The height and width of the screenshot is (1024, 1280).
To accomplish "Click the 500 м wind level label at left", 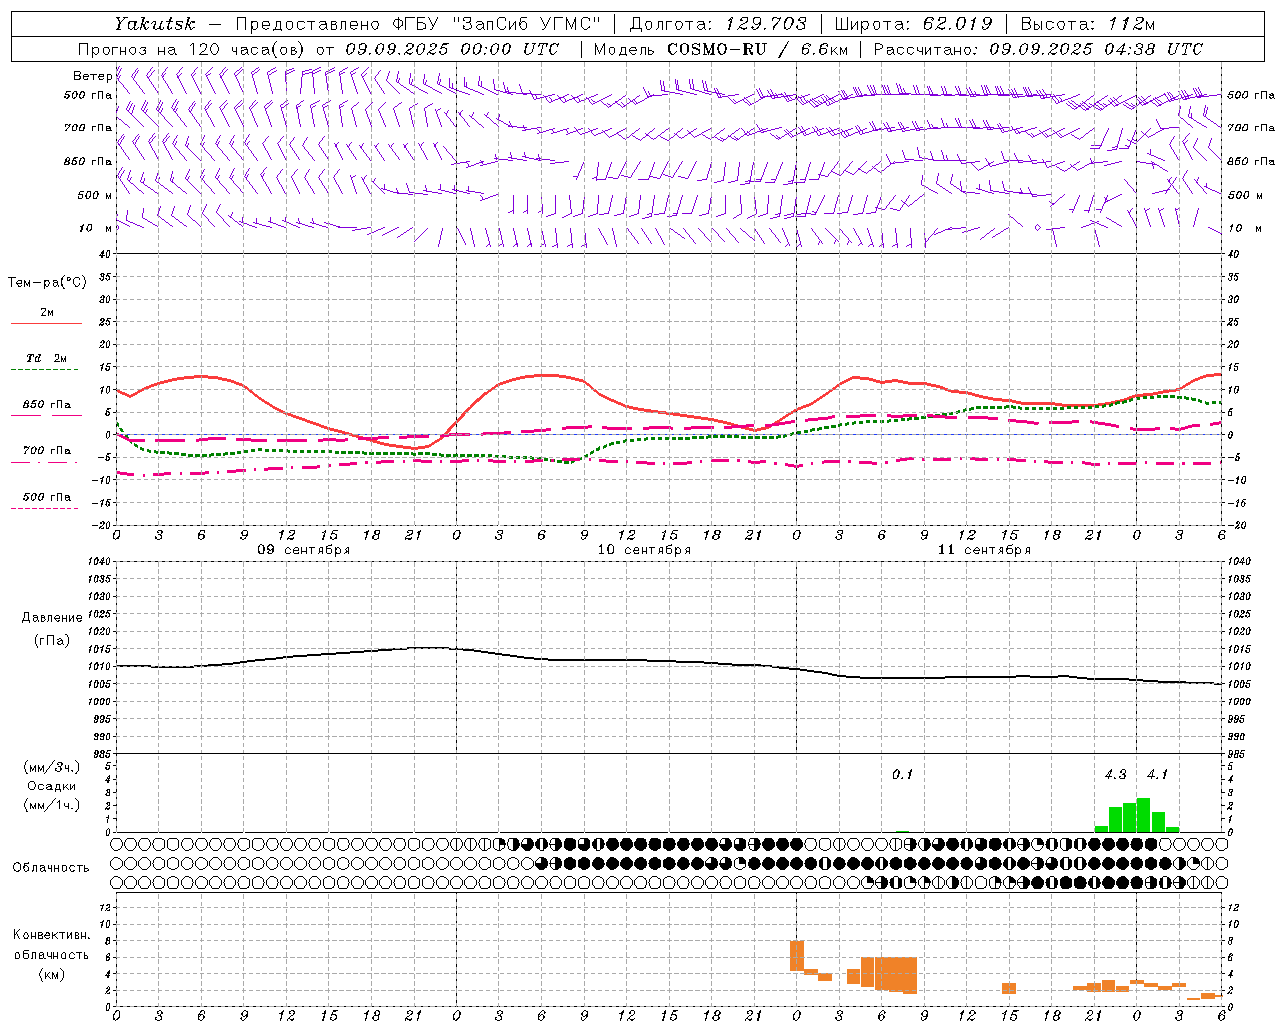I will pyautogui.click(x=96, y=195).
